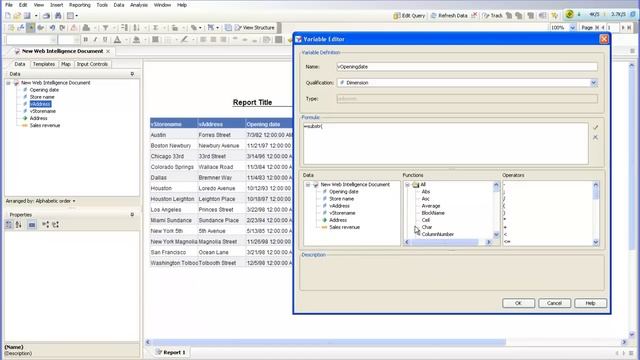The image size is (640, 360).
Task: Select the Report 1 tab
Action: (171, 352)
